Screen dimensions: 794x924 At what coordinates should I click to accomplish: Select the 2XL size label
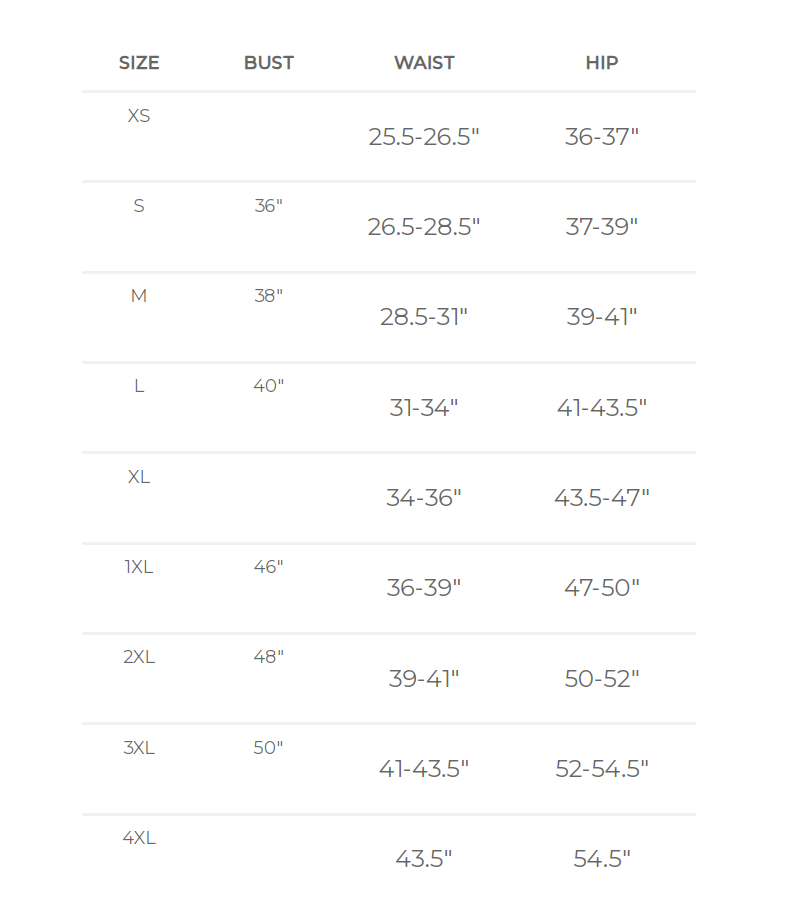coord(139,657)
